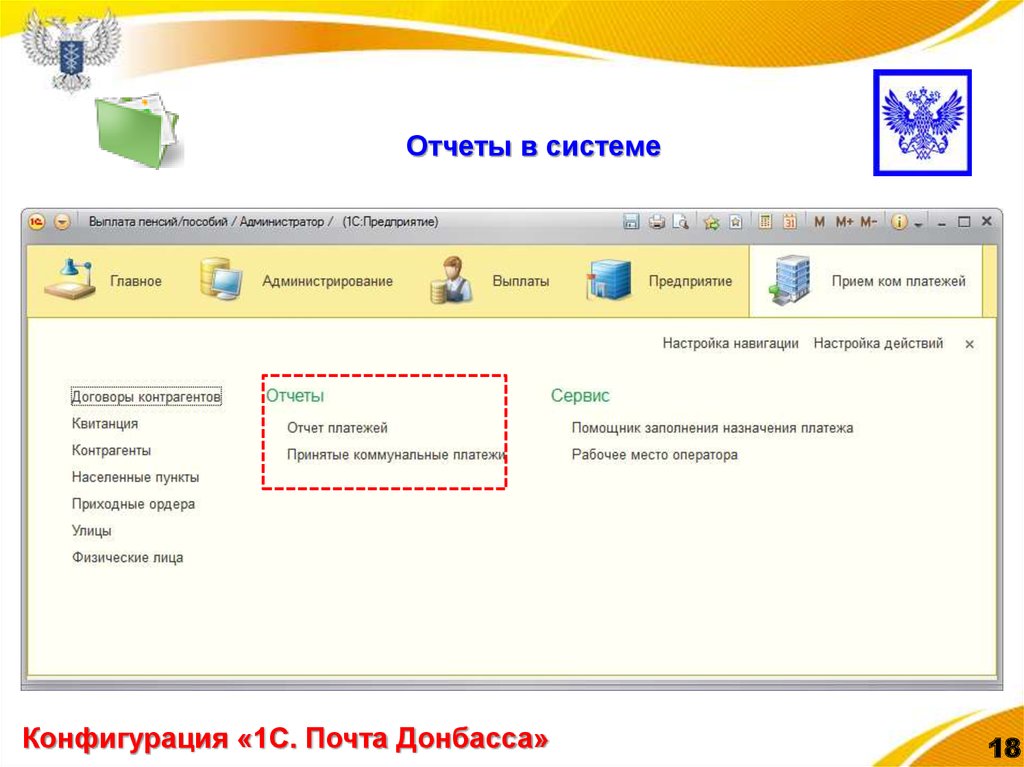Viewport: 1024px width, 767px height.
Task: Open the calendar icon showing 31
Action: coord(790,222)
